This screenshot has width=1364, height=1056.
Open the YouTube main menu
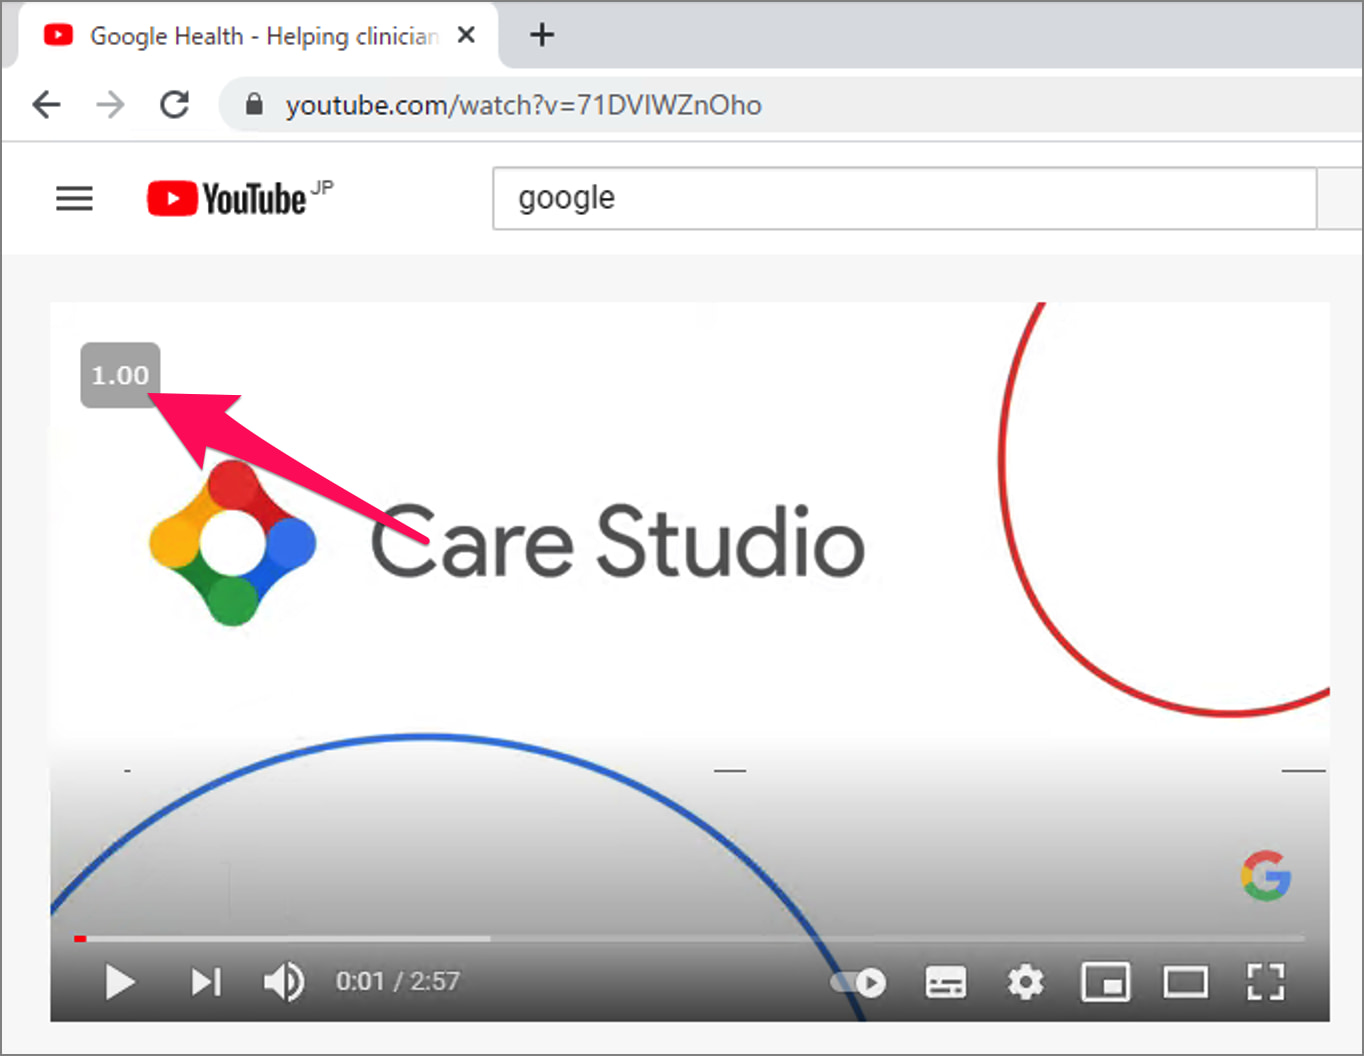[73, 198]
